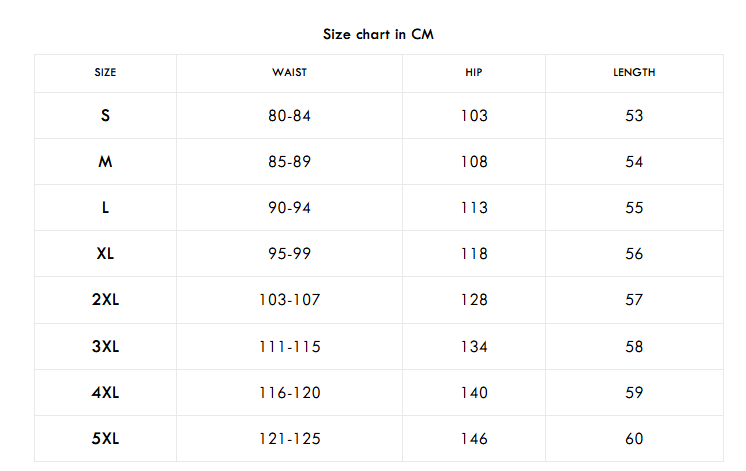The height and width of the screenshot is (471, 746).
Task: Click waist value 80-84
Action: (x=289, y=116)
